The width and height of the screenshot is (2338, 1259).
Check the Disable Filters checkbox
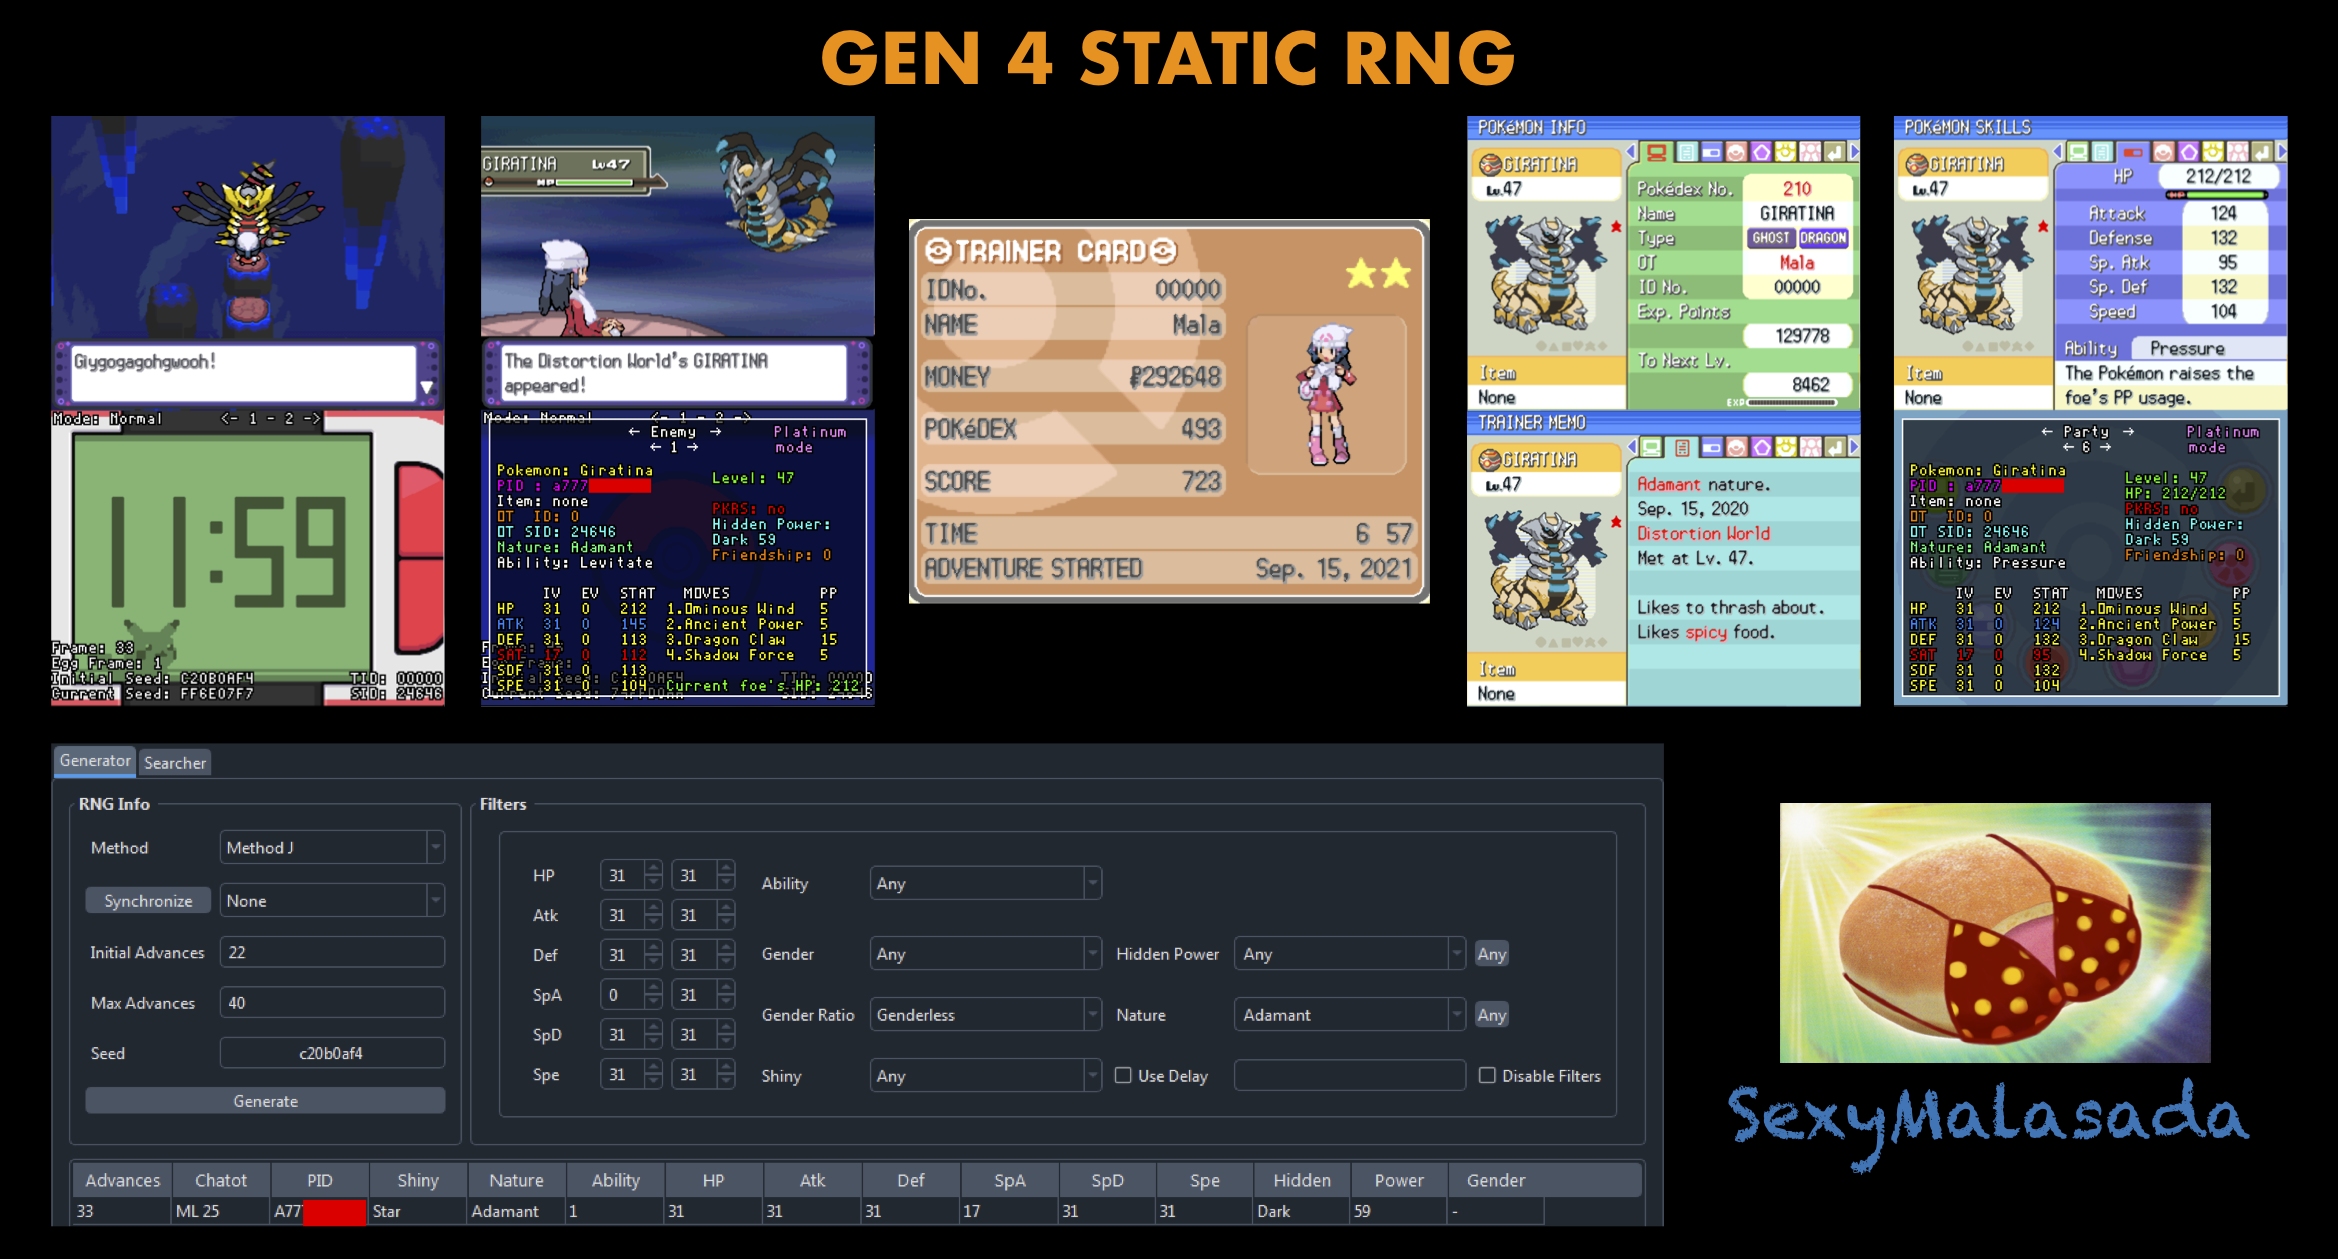[1487, 1075]
